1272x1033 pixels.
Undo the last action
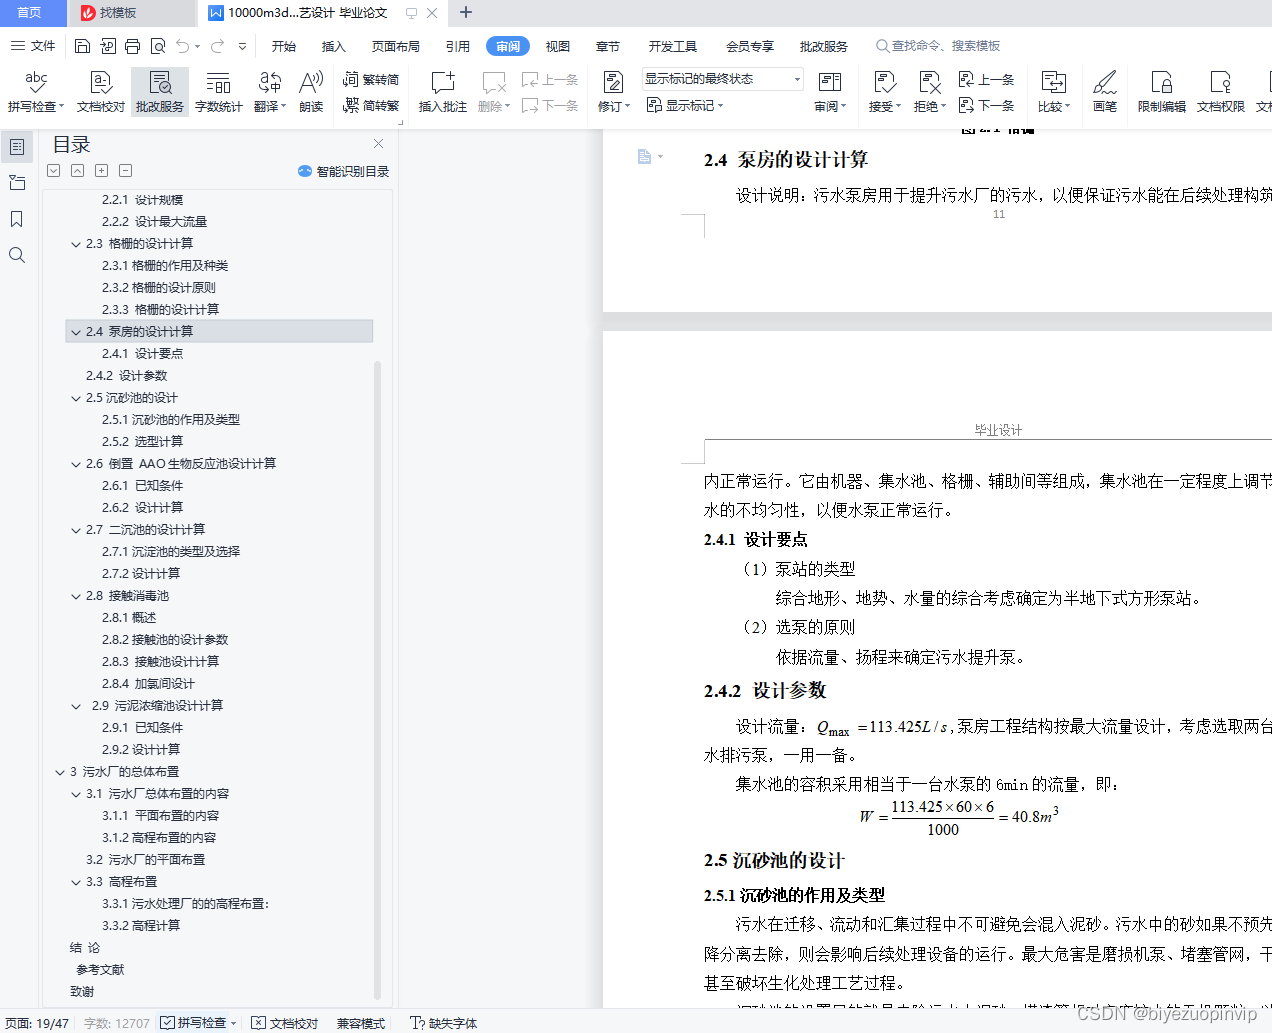click(x=182, y=46)
